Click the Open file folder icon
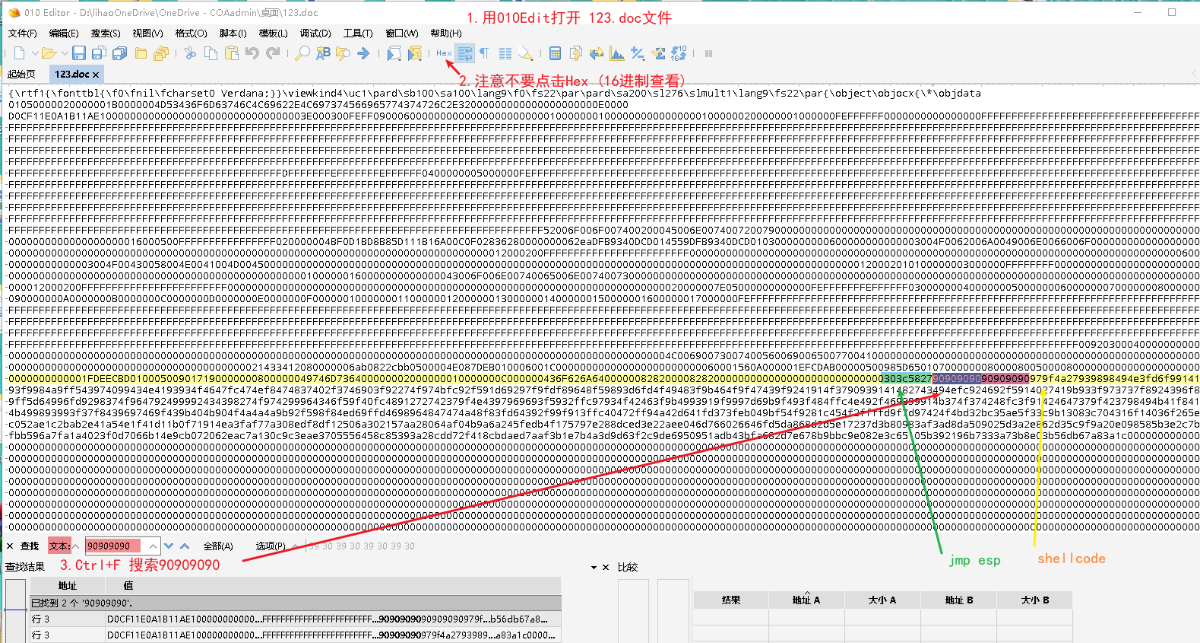This screenshot has height=643, width=1200. 48,52
